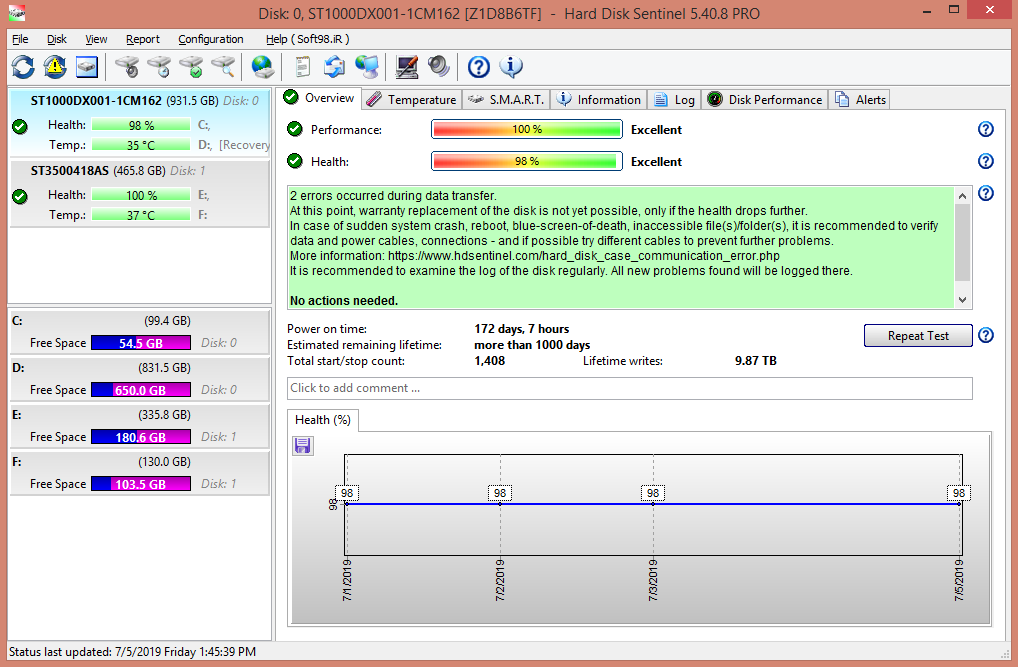The width and height of the screenshot is (1018, 667).
Task: Click the yellow warning triangle toolbar icon
Action: (x=55, y=67)
